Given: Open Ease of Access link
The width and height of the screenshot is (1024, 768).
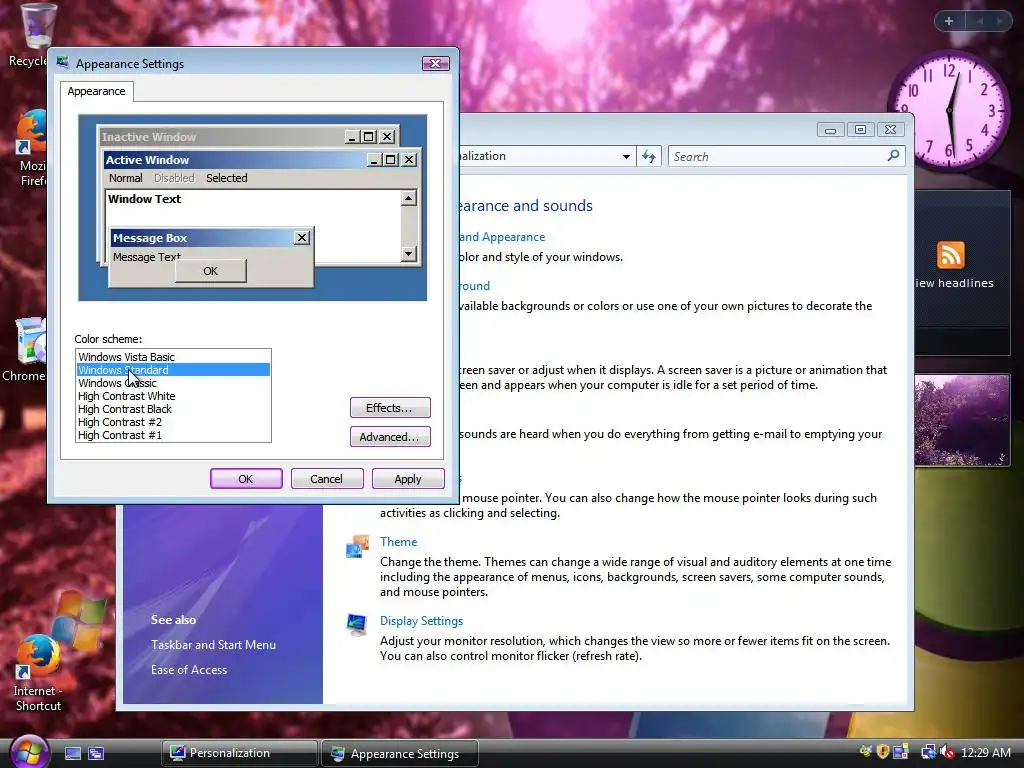Looking at the screenshot, I should (x=189, y=669).
